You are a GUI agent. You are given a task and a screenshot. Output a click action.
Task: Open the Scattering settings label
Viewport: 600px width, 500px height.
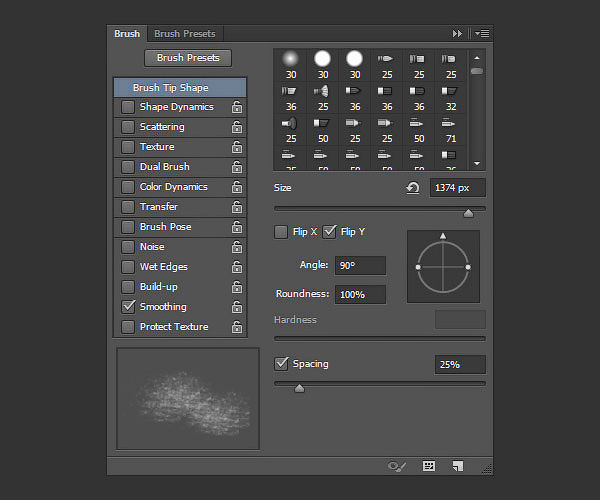pyautogui.click(x=162, y=127)
